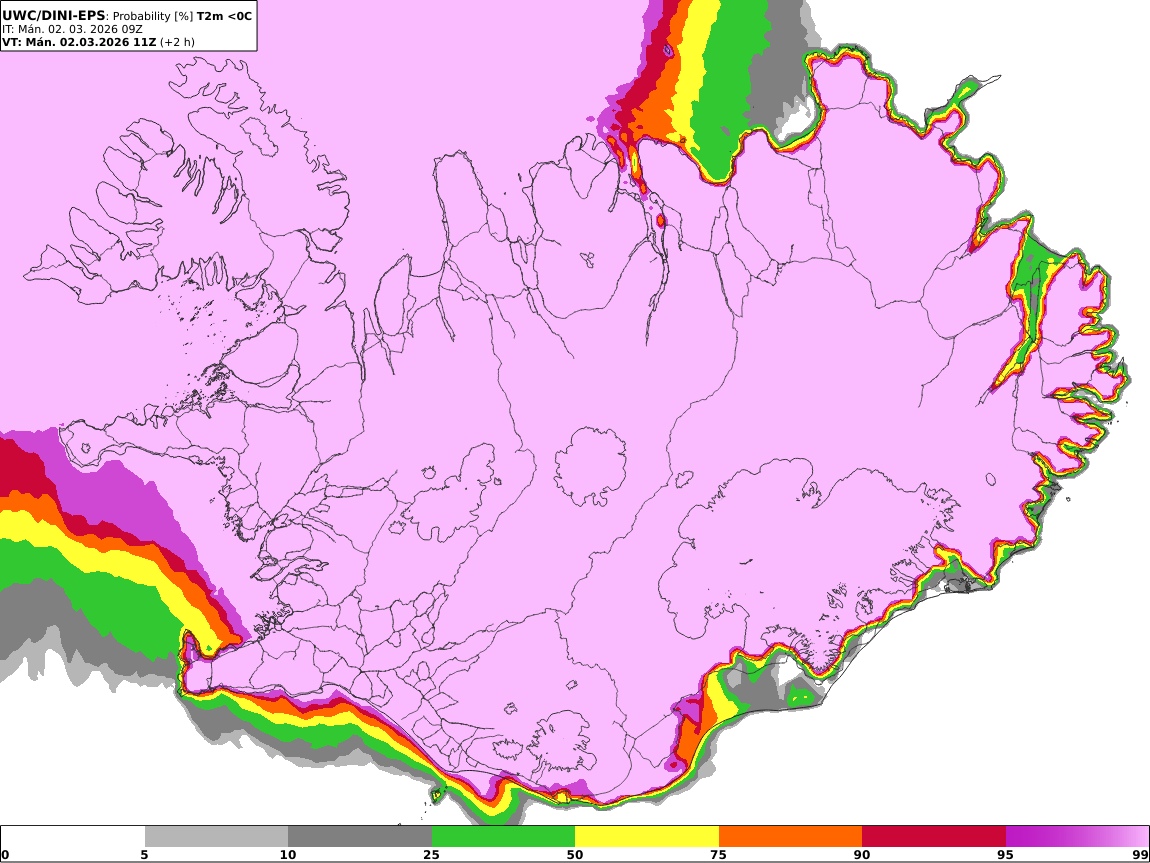The image size is (1150, 863).
Task: Click the light gray 5–10% legend swatch
Action: click(x=216, y=837)
